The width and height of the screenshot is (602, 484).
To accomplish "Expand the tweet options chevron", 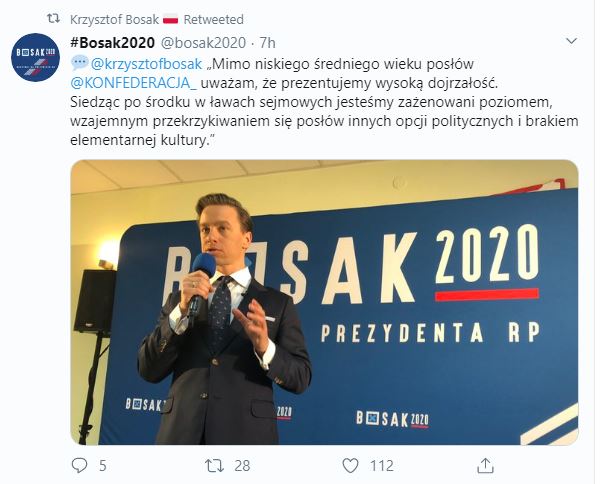I will click(x=572, y=41).
